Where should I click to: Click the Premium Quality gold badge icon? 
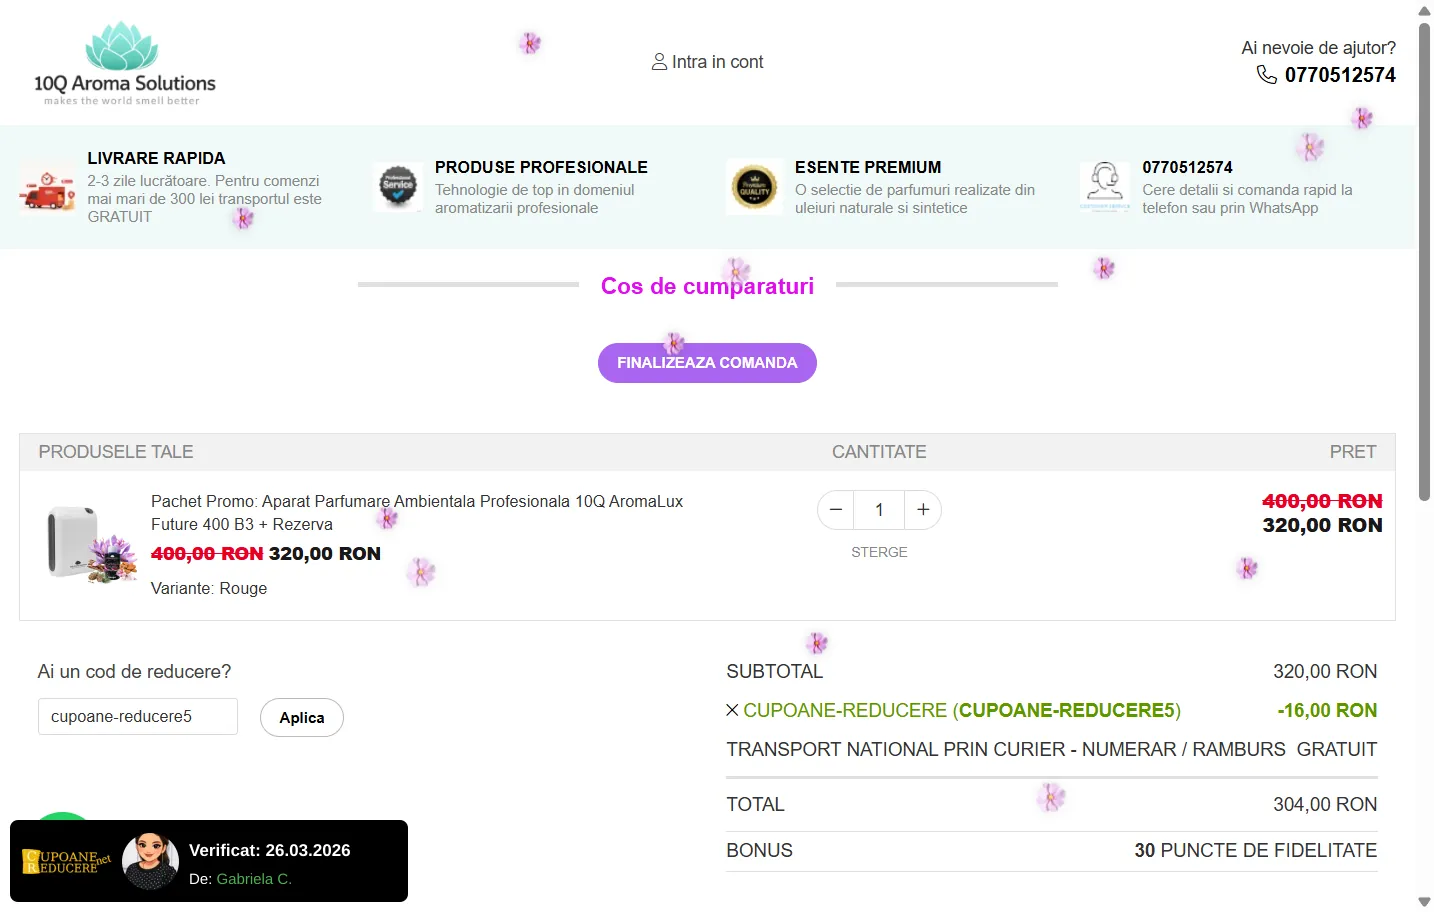(x=754, y=186)
